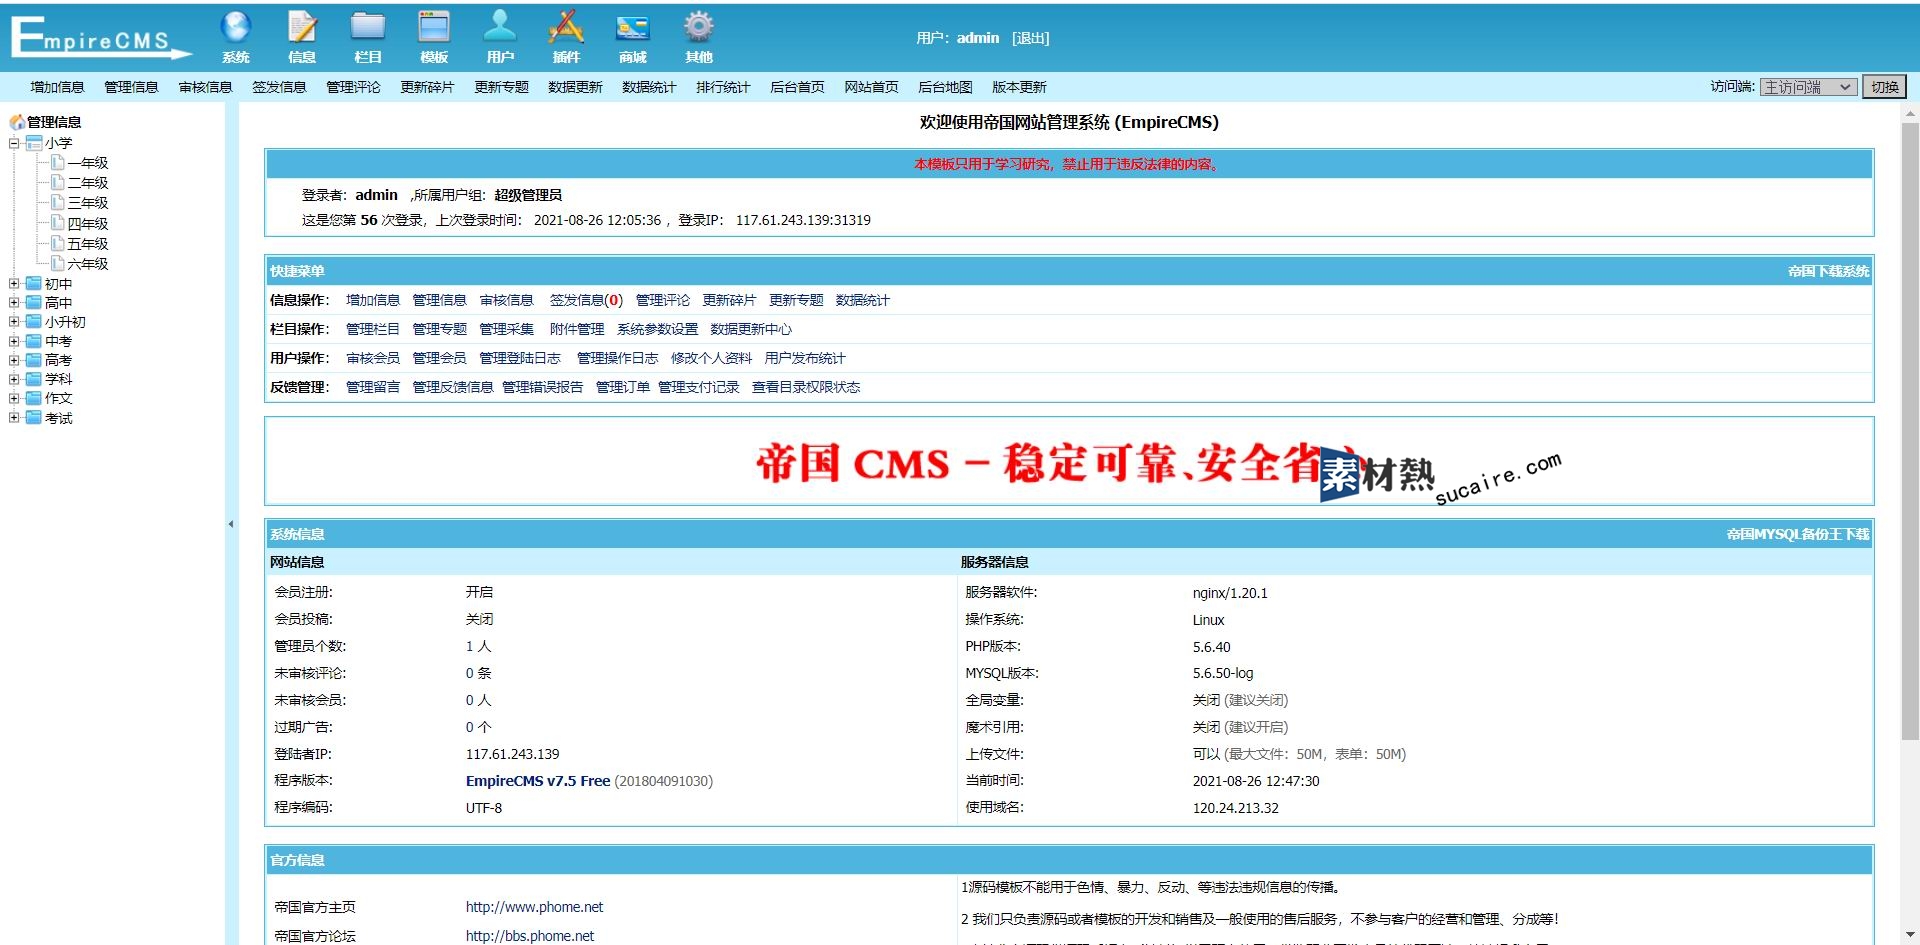Open the 帝国MYSQL备份王下载 link

click(x=1797, y=534)
